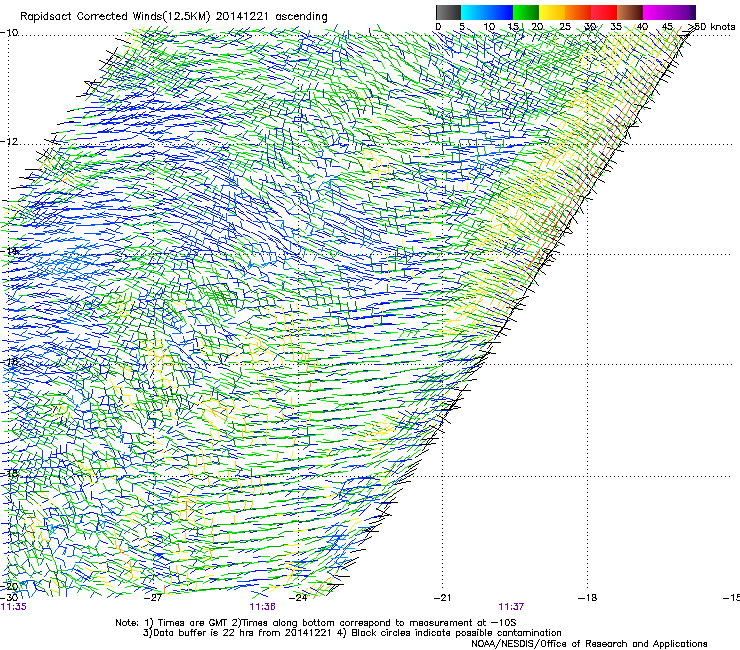
Task: Click the Rapidscat Corrected Winds title text
Action: (174, 16)
